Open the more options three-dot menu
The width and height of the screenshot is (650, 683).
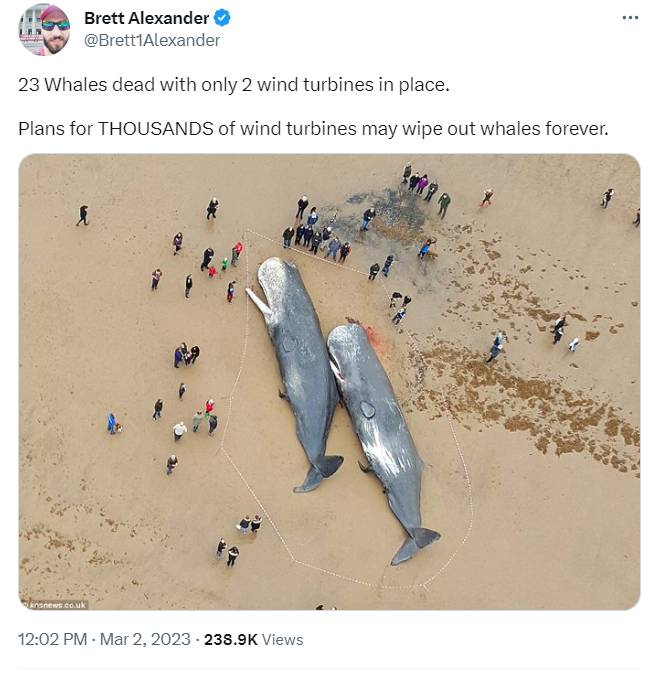pos(630,18)
